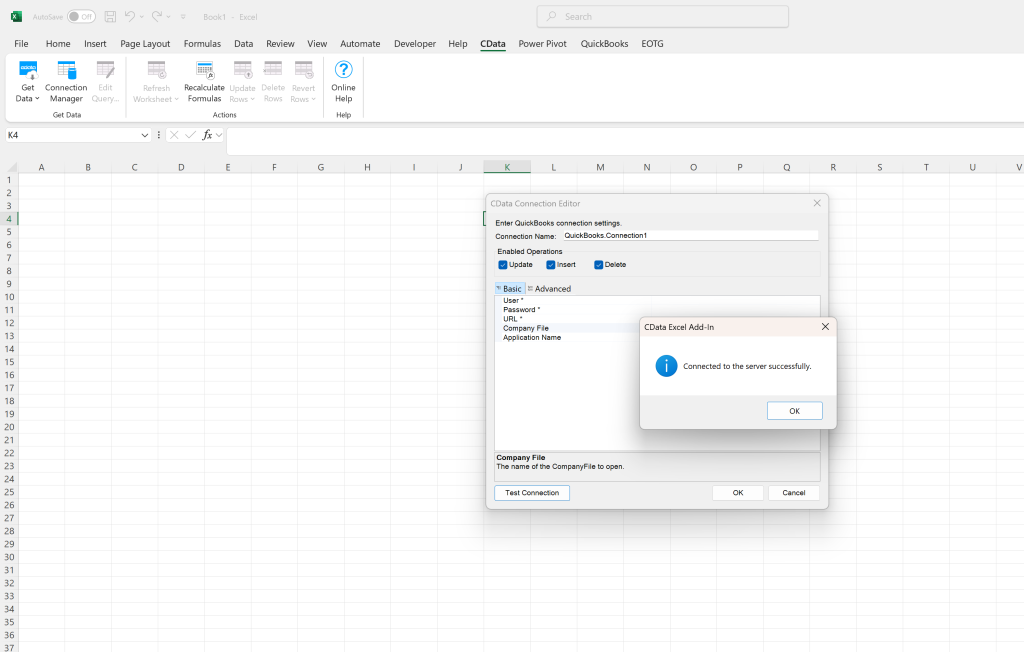The image size is (1024, 652).
Task: Open the Undo history dropdown arrow
Action: point(142,17)
